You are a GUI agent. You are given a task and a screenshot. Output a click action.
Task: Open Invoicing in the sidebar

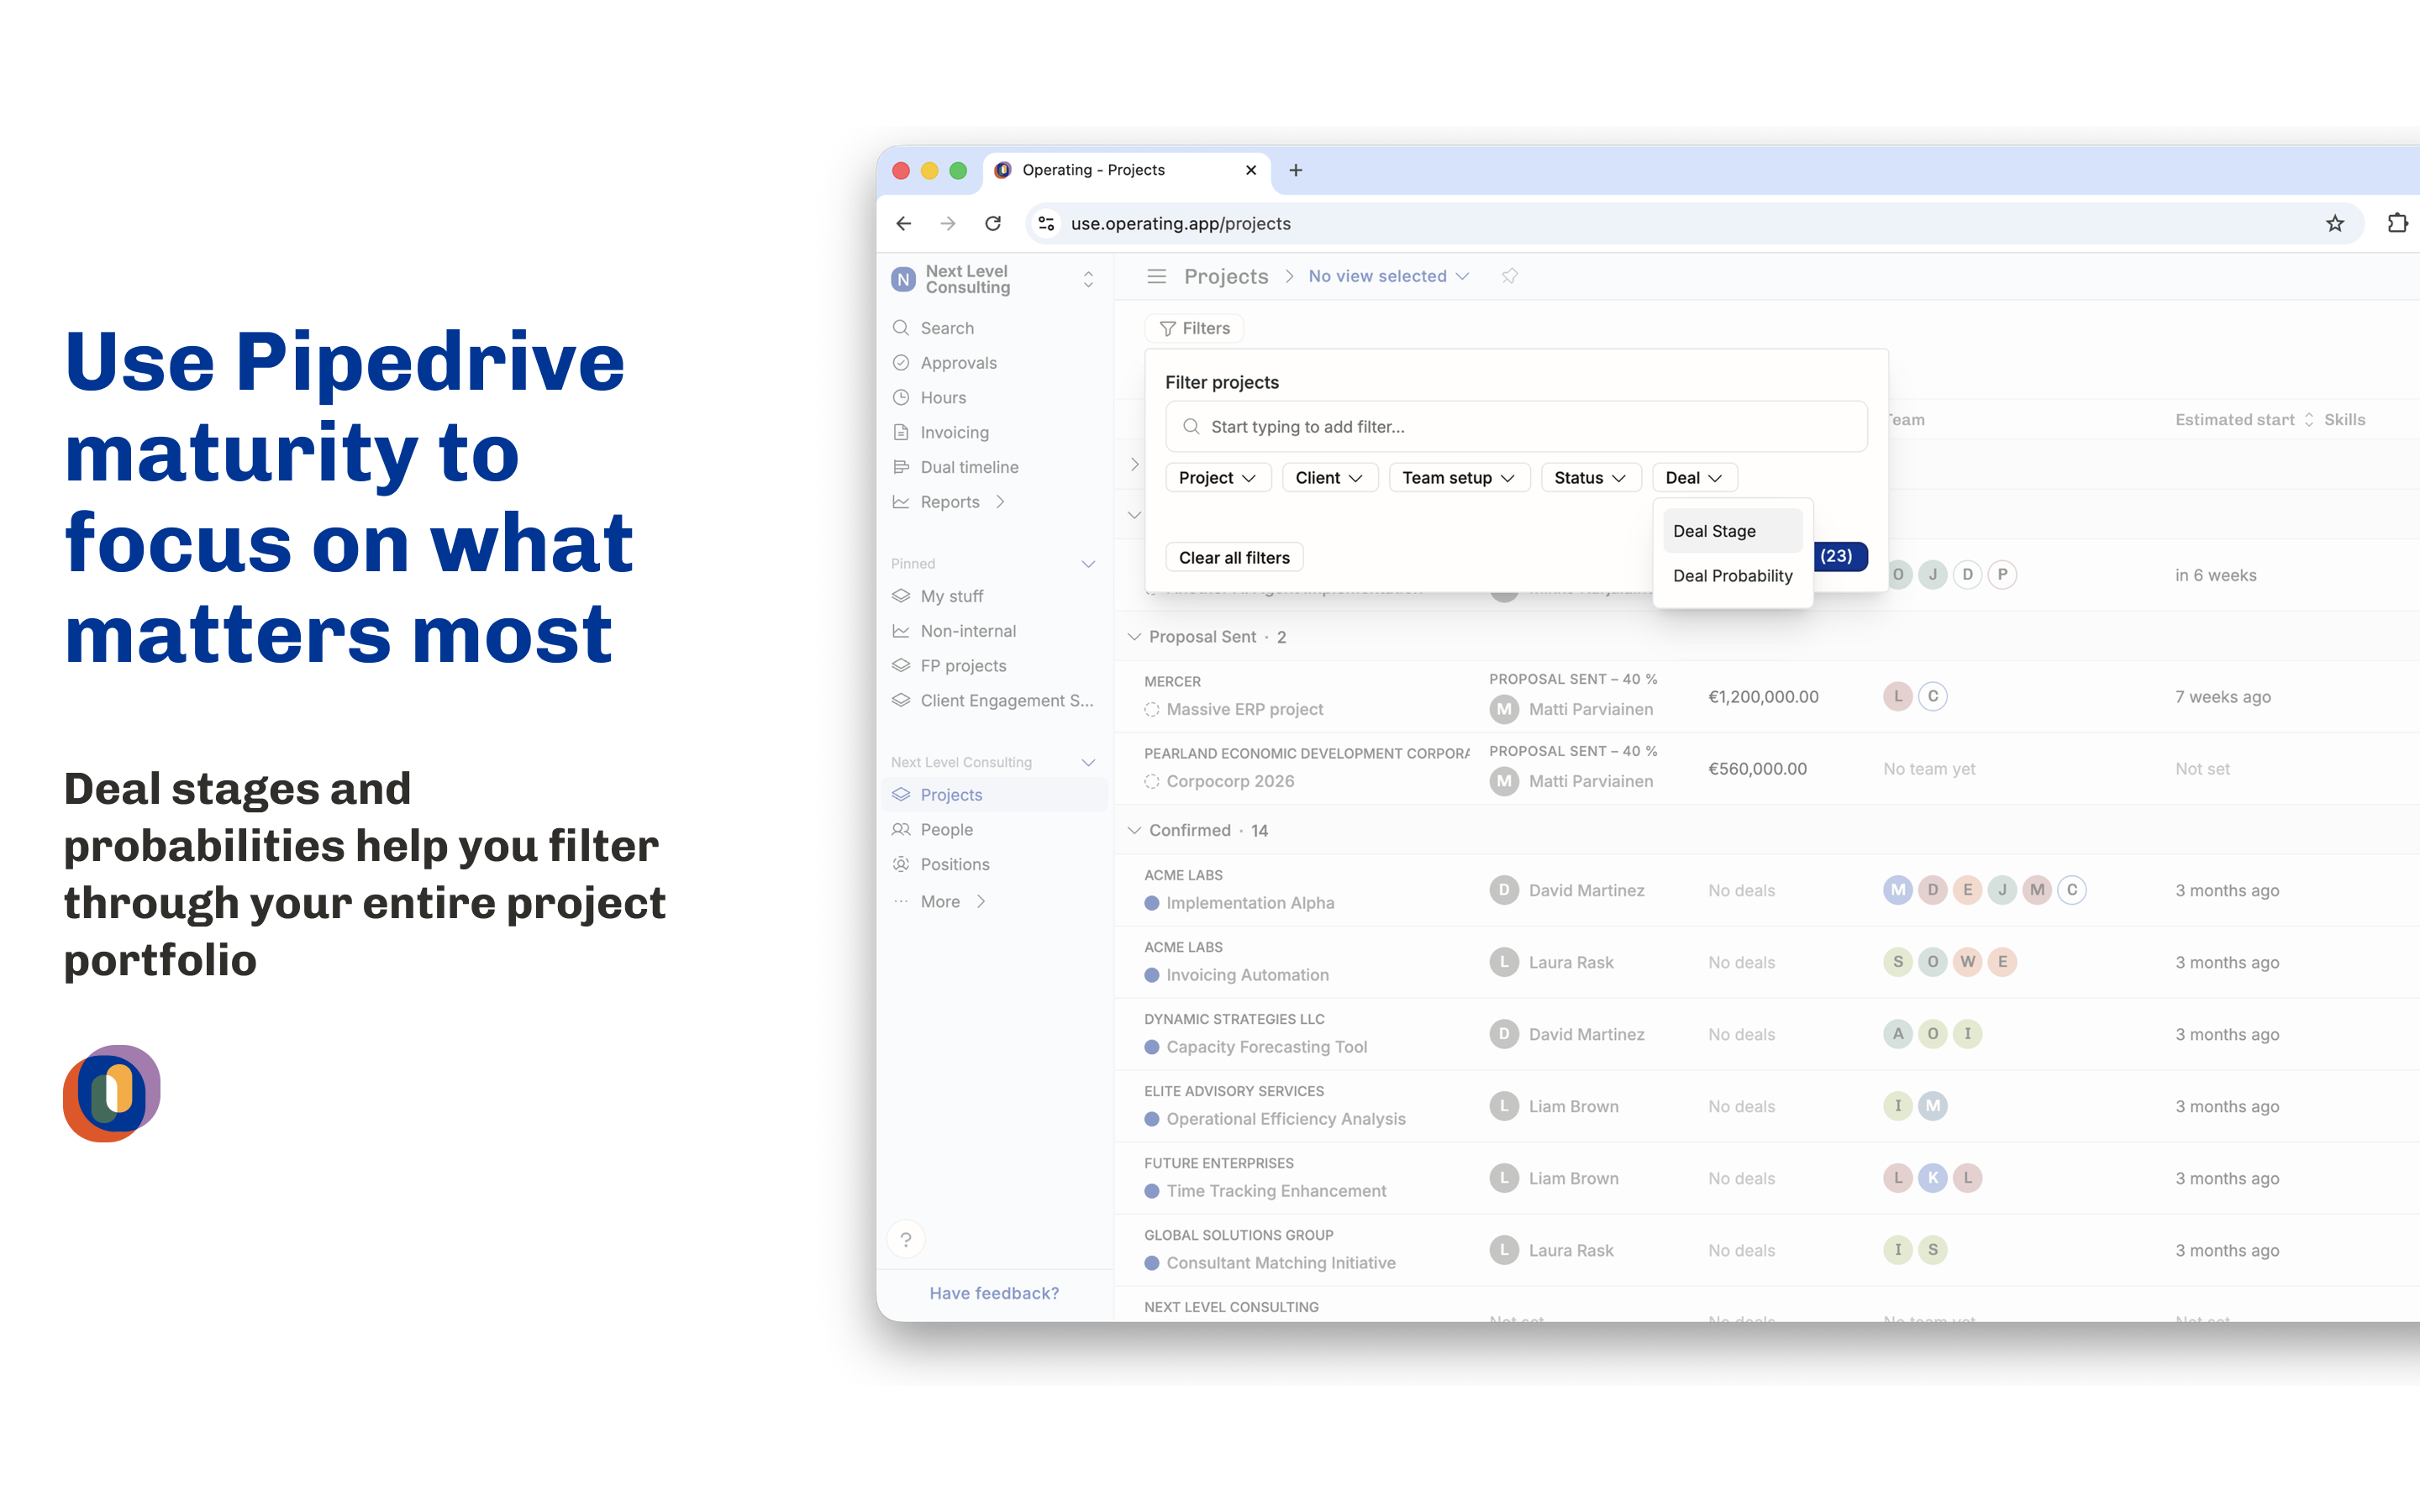click(954, 432)
